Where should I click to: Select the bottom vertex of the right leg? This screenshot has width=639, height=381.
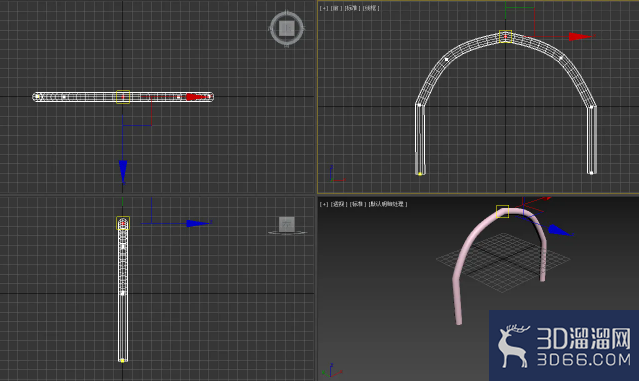pyautogui.click(x=591, y=173)
